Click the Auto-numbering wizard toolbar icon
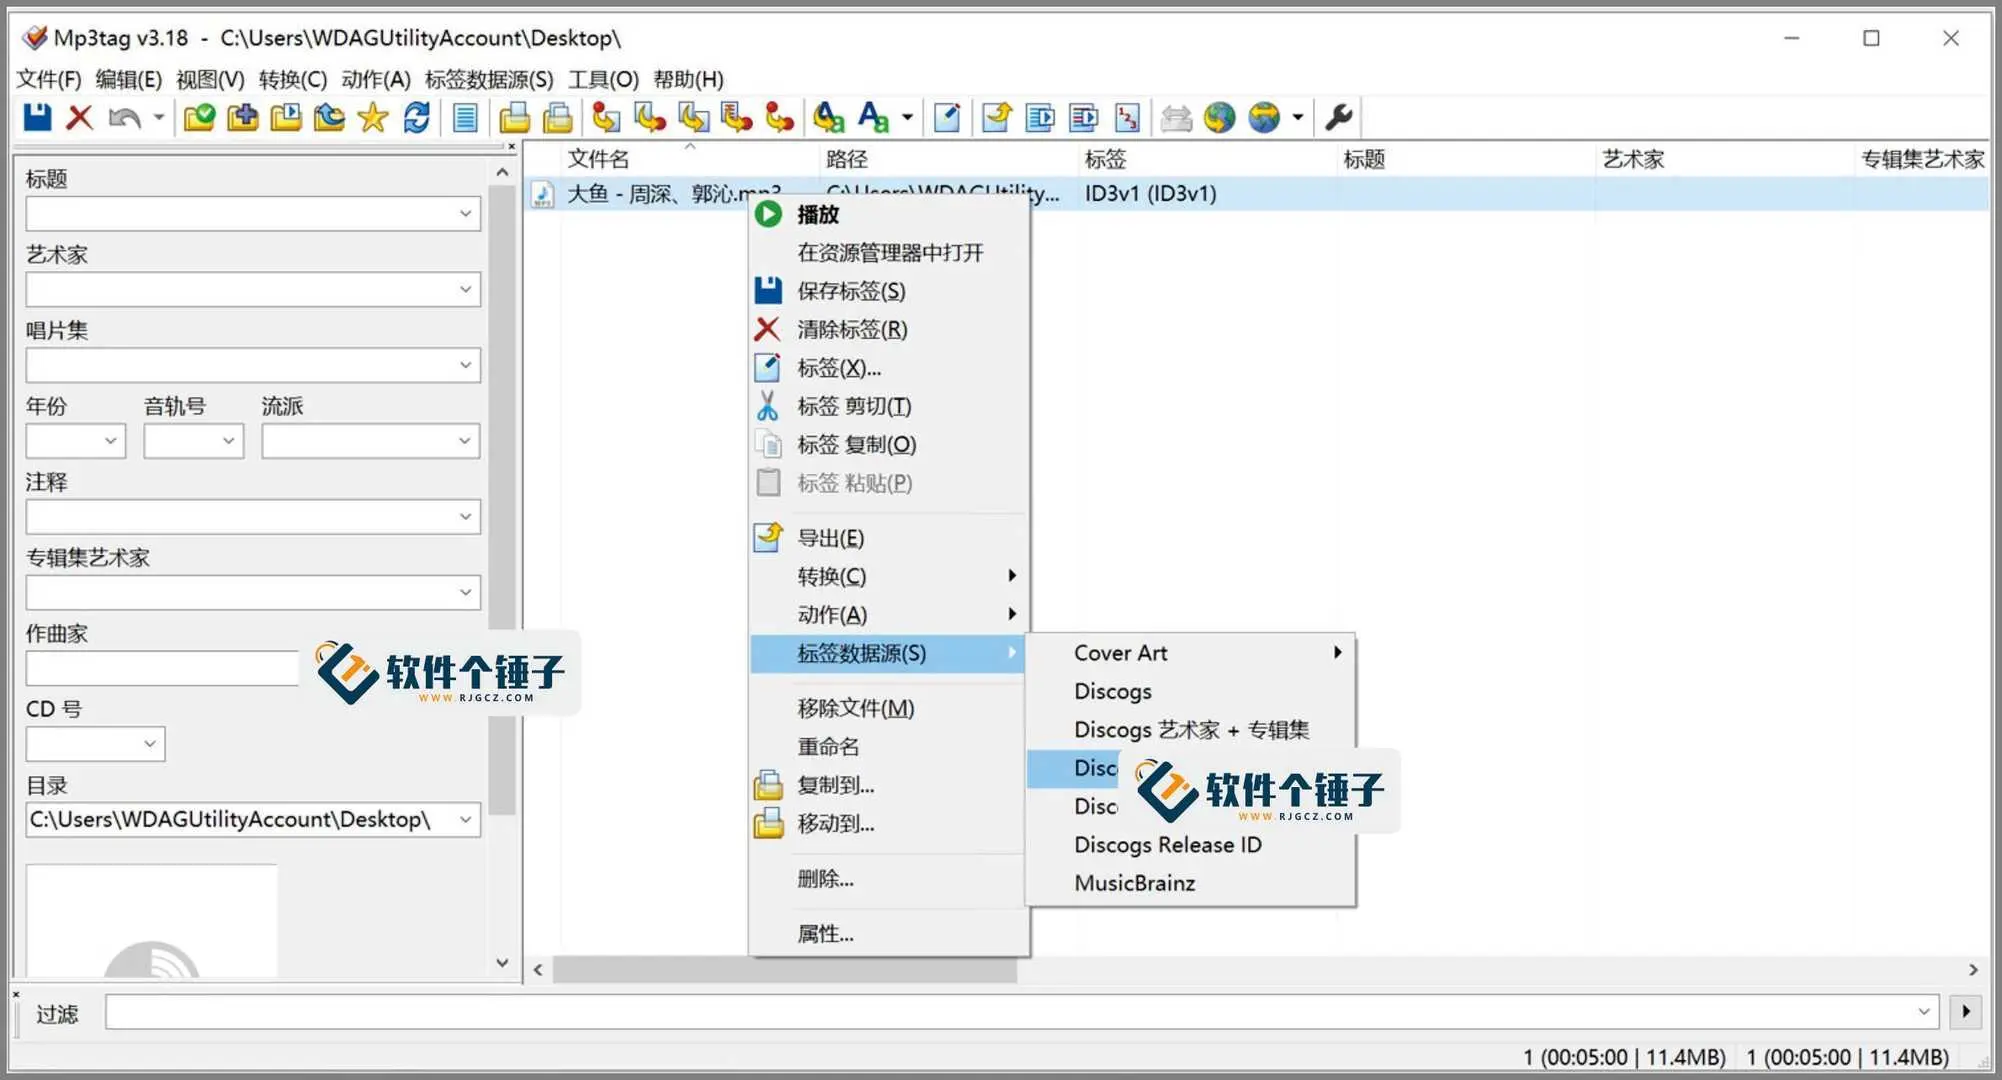Viewport: 2002px width, 1080px height. 1127,118
